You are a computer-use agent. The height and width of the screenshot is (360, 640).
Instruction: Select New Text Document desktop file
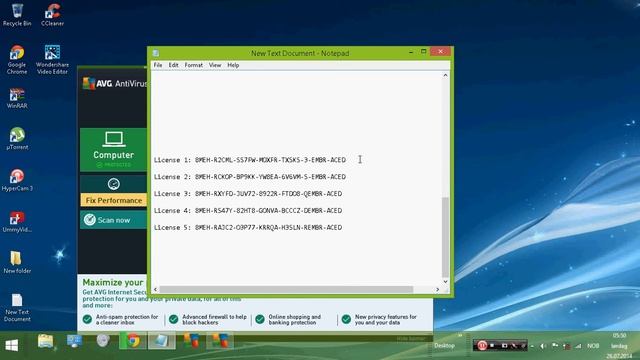click(x=17, y=307)
